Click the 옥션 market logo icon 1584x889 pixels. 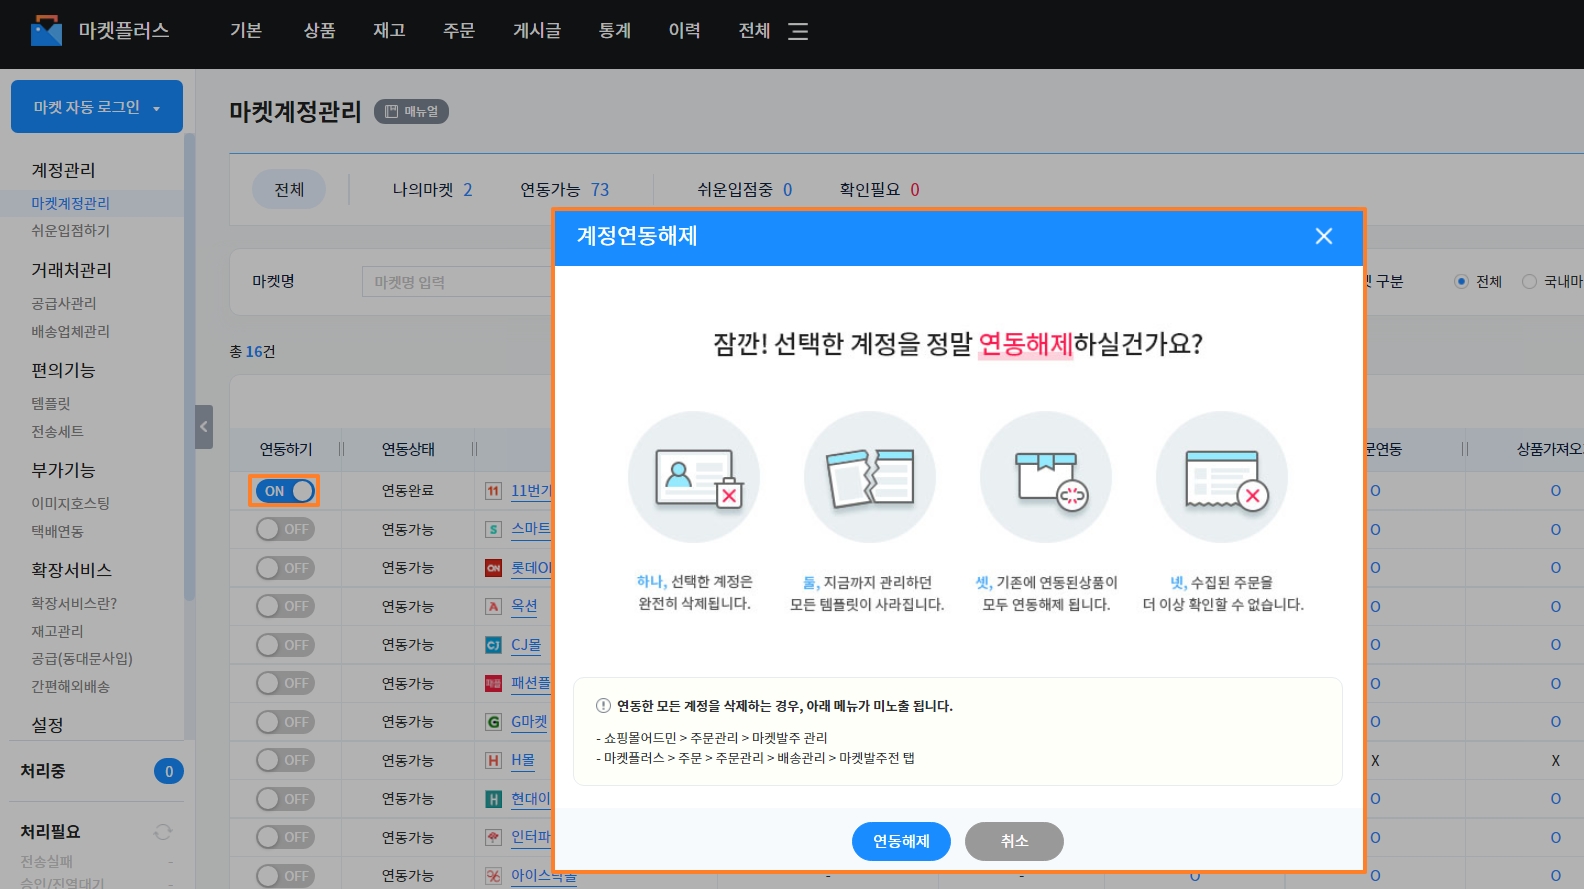[x=493, y=606]
